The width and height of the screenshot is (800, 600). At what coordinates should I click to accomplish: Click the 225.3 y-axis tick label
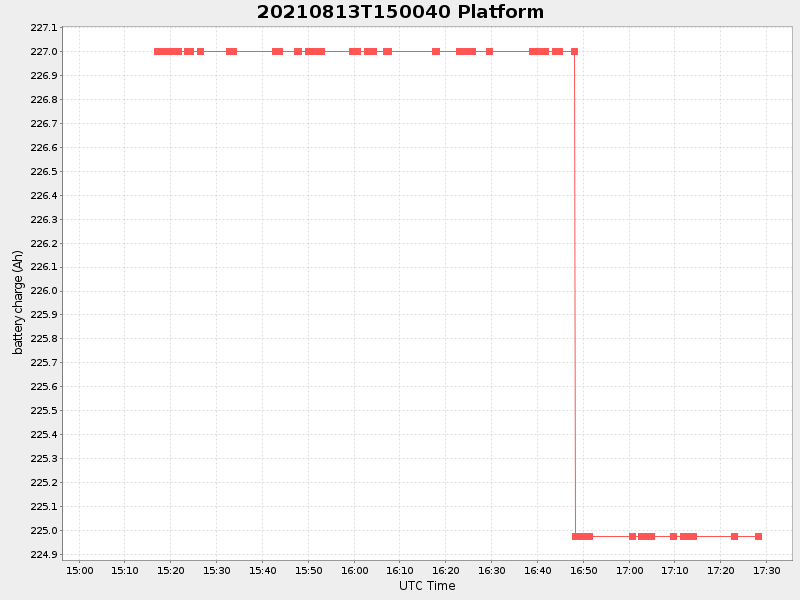(44, 459)
